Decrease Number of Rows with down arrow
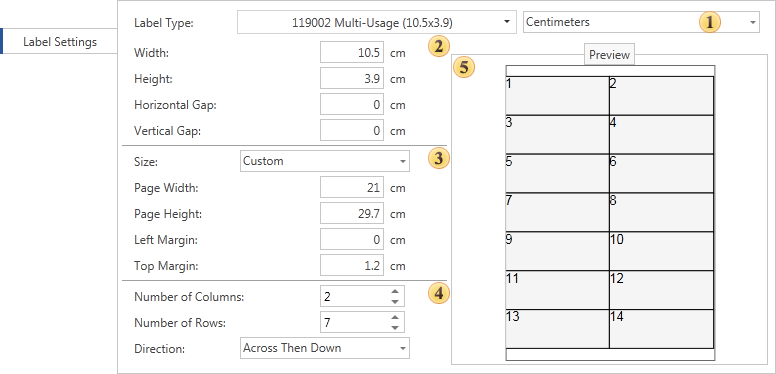776x374 pixels. tap(395, 327)
